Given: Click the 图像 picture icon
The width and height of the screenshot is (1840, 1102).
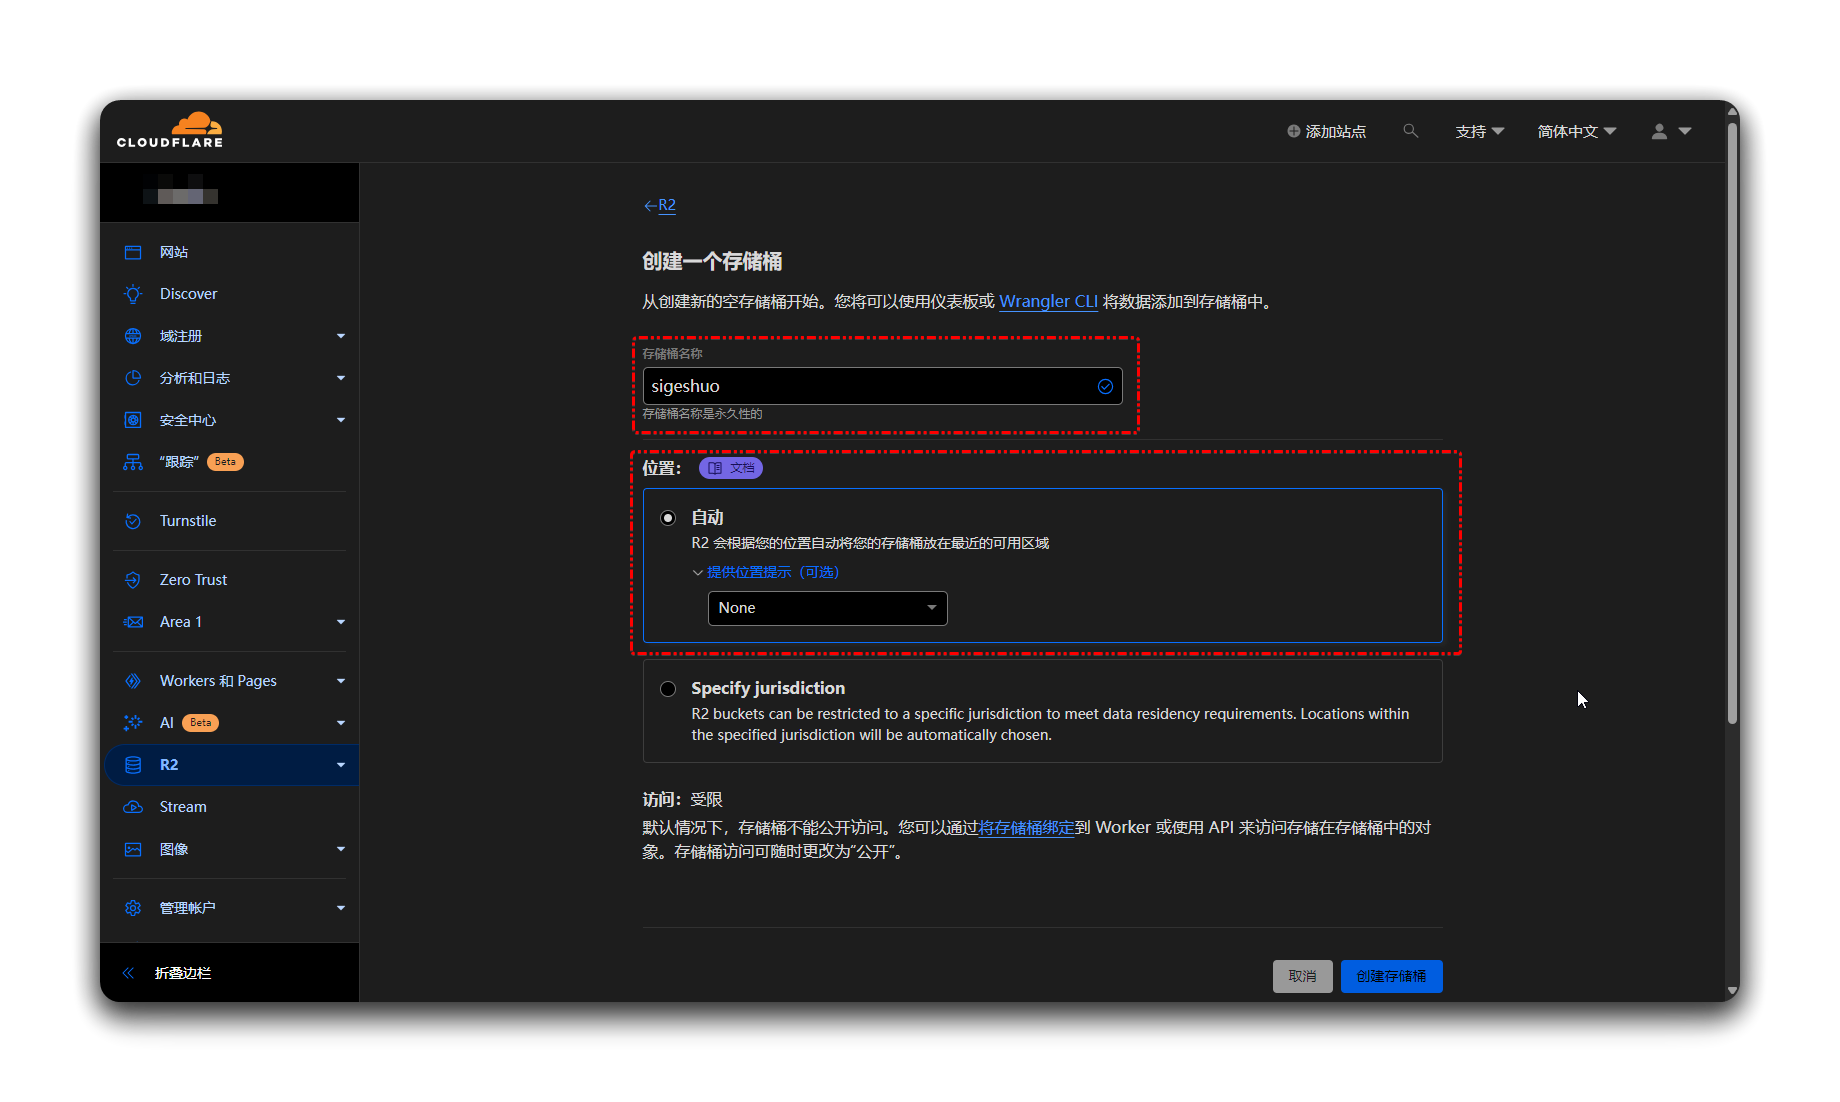Looking at the screenshot, I should click(133, 849).
